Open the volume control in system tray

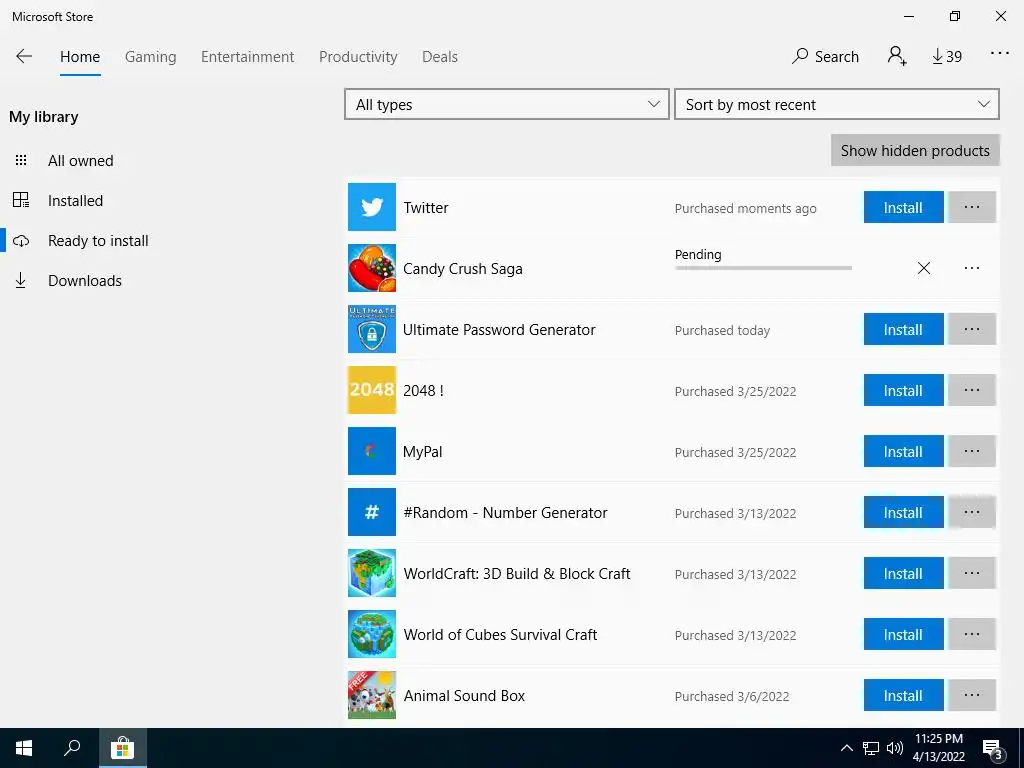click(895, 748)
